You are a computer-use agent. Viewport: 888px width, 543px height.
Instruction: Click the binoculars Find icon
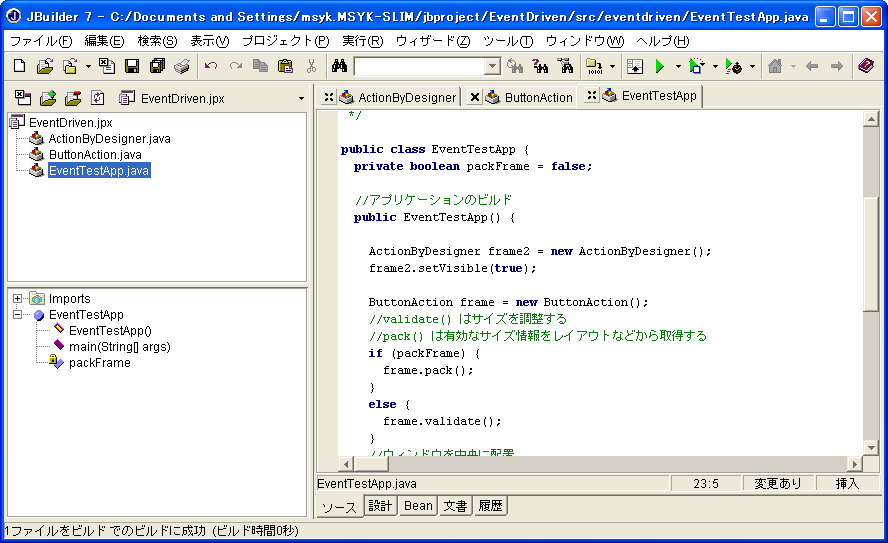tap(339, 67)
